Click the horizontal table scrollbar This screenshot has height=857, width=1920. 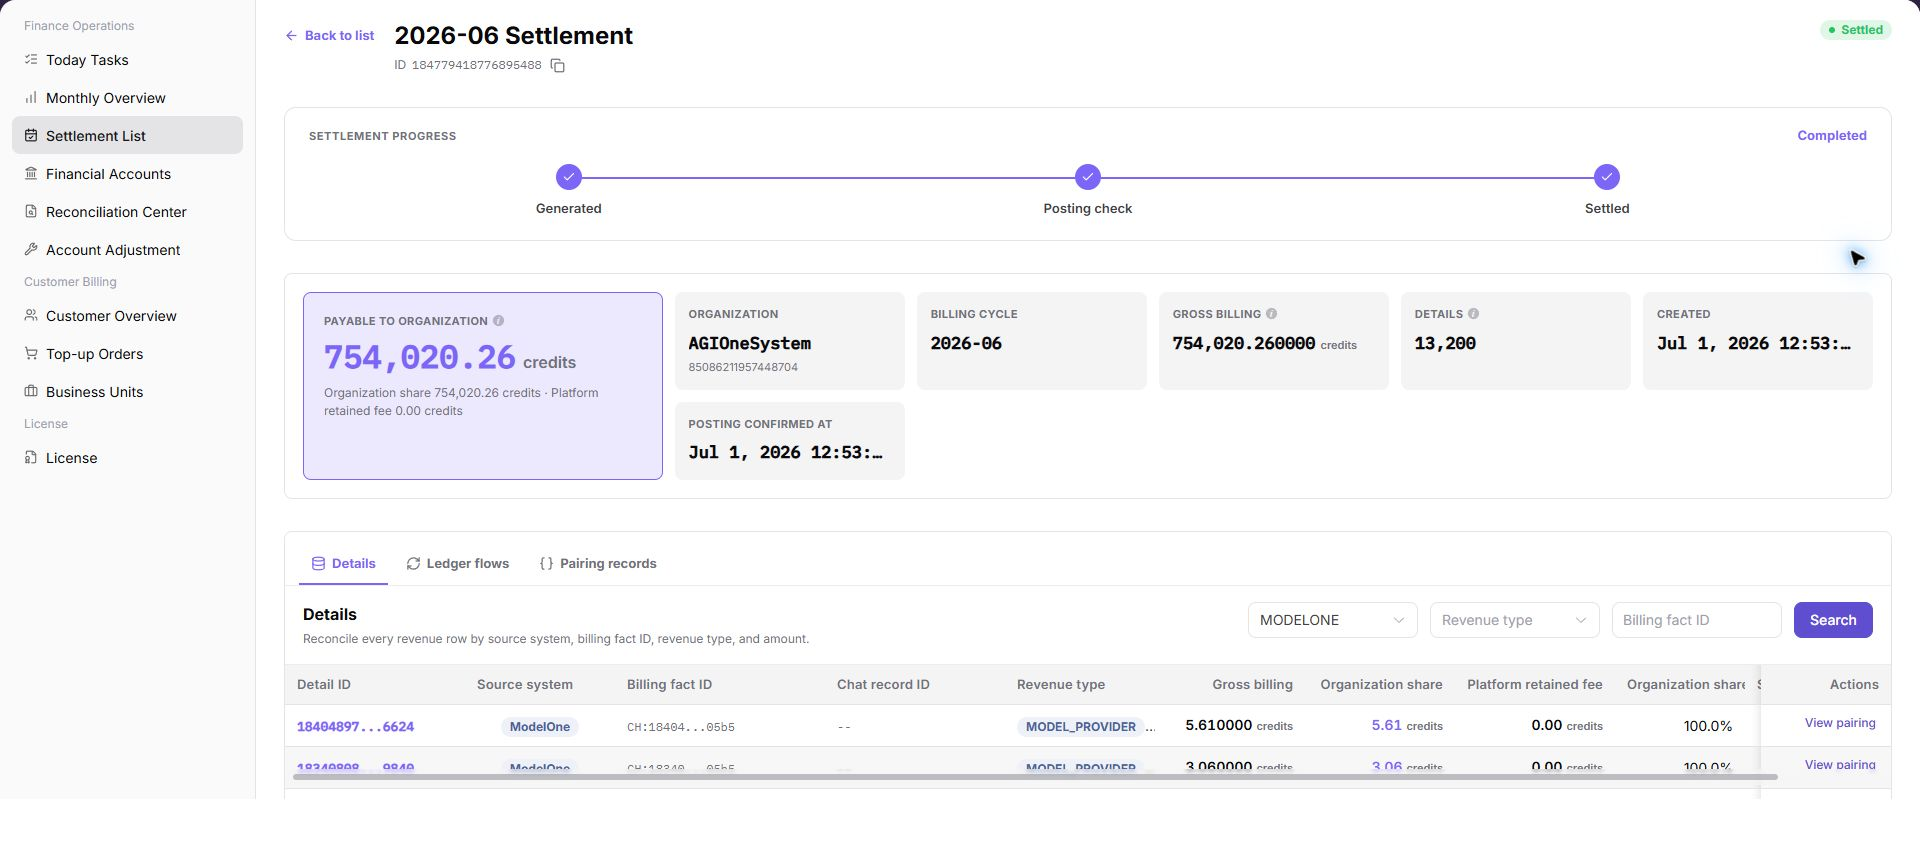click(x=1035, y=777)
